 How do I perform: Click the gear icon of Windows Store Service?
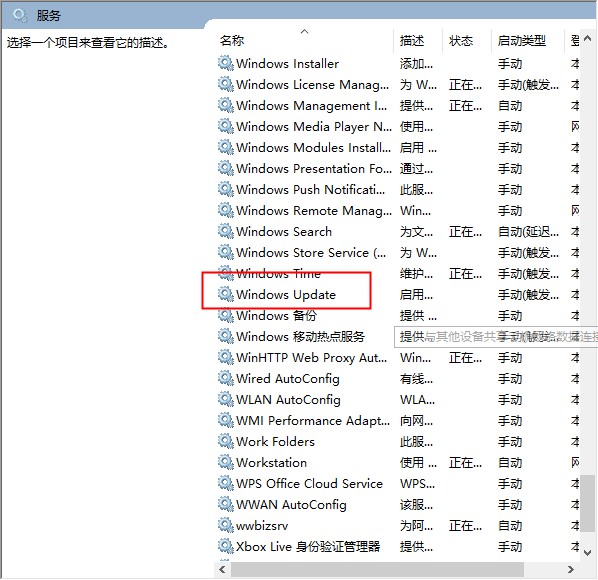(225, 252)
